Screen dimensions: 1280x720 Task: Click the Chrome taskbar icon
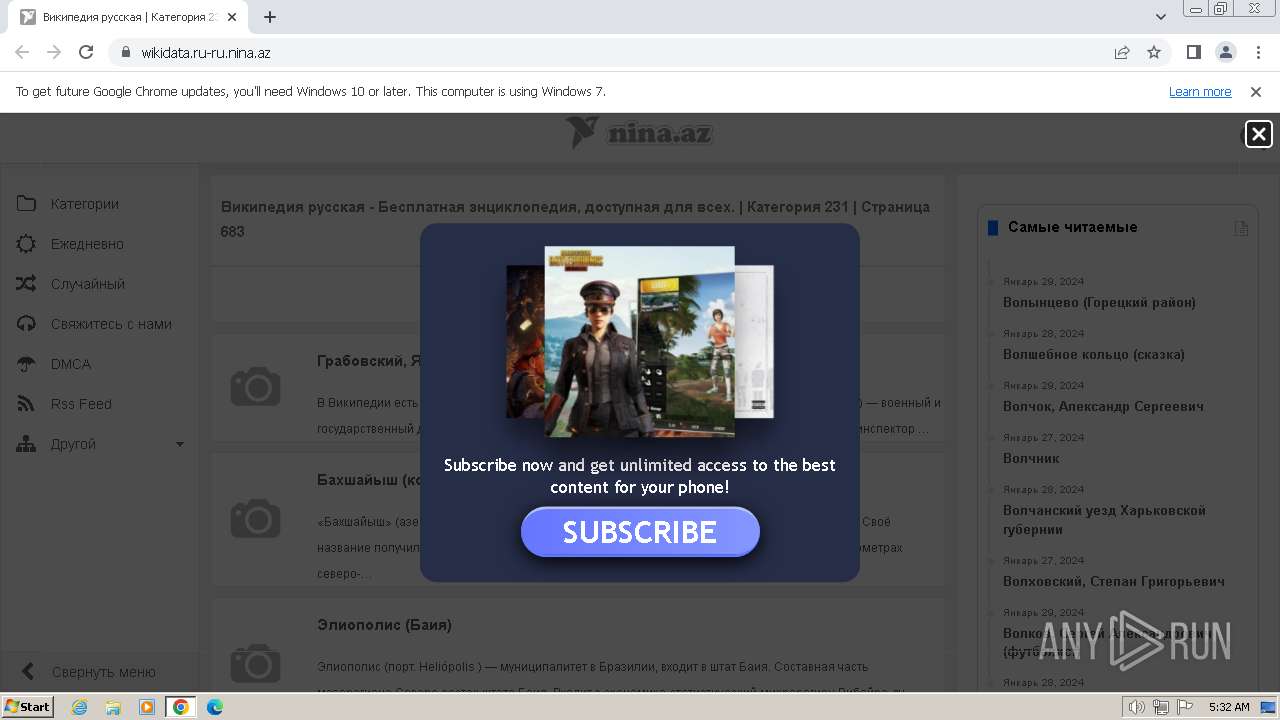click(180, 707)
